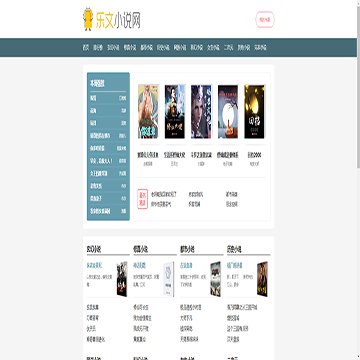Click the red stamp badge beside latest updates
This screenshot has width=360, height=360.
click(143, 199)
